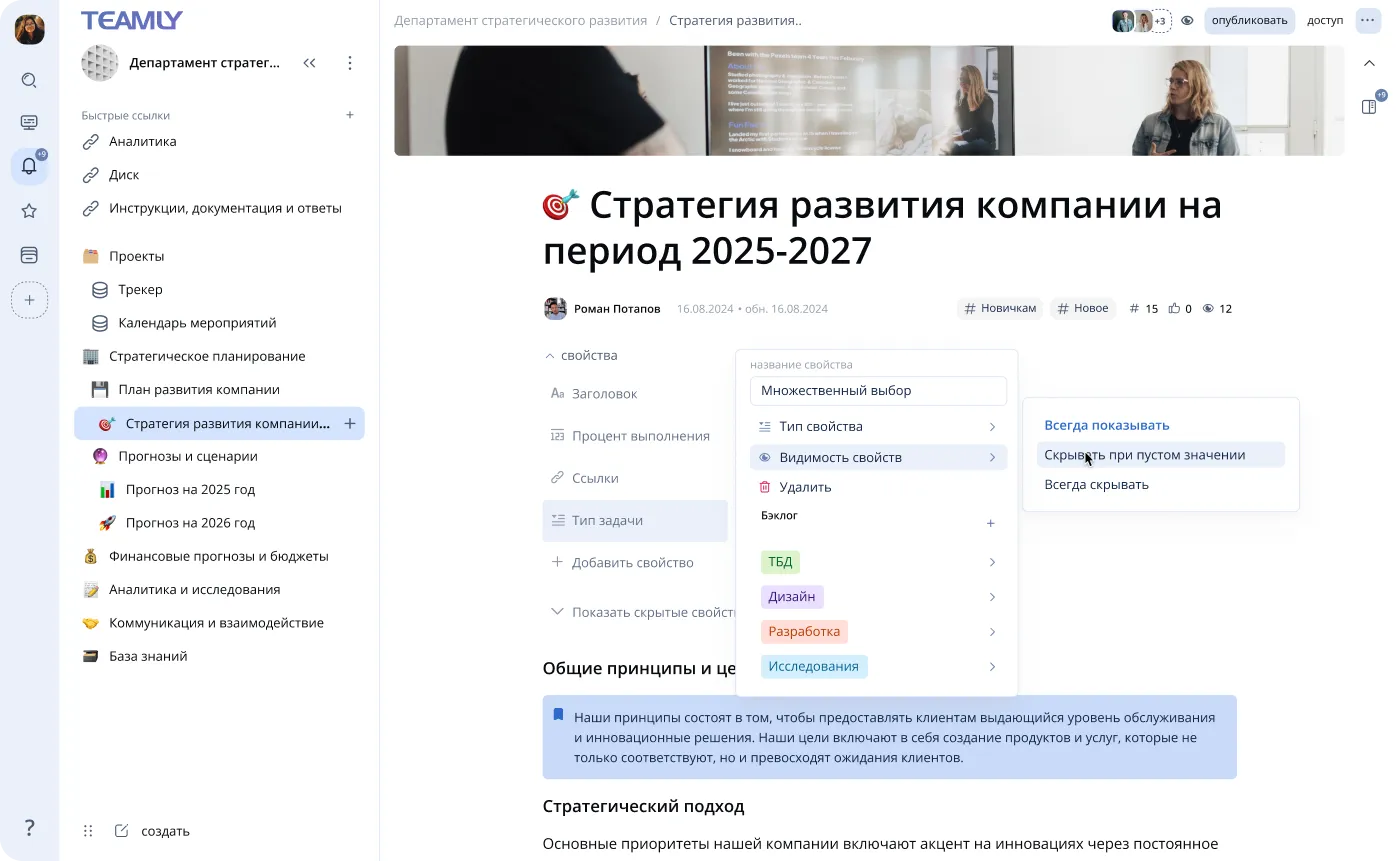Open the presentation screen icon in left rail
Viewport: 1400px width, 861px height.
(x=29, y=122)
